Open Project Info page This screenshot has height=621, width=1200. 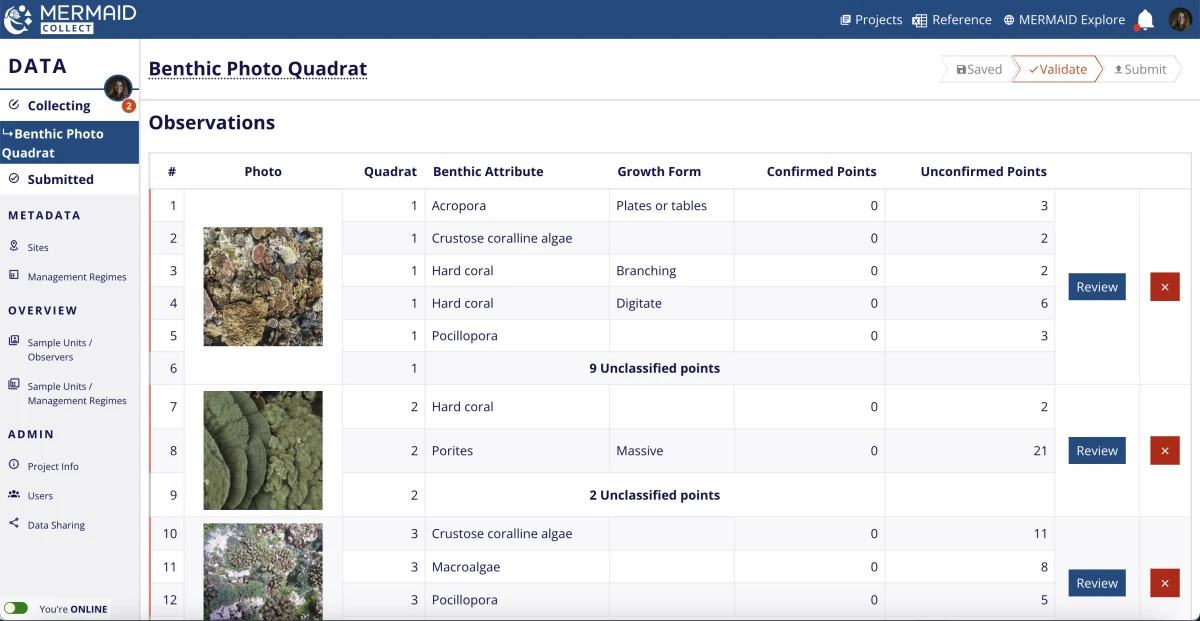53,466
